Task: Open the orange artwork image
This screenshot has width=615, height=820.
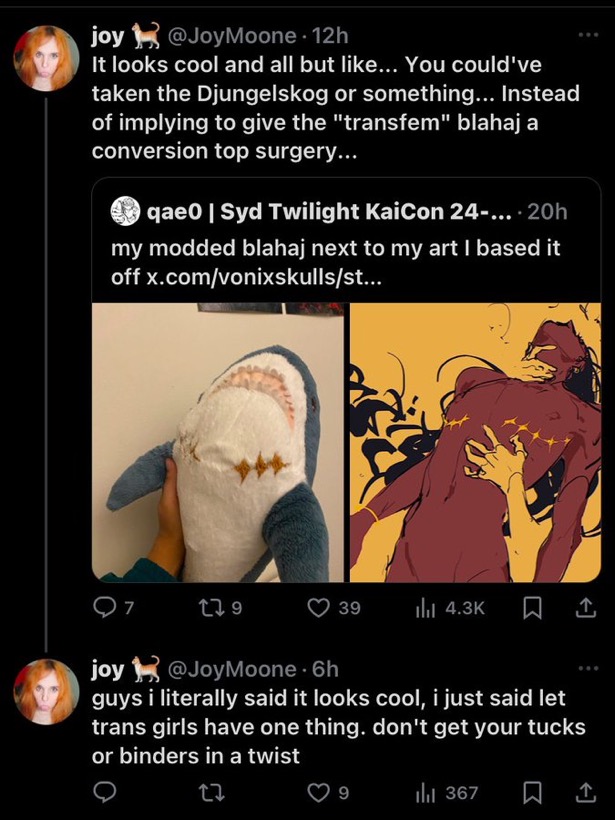Action: [474, 442]
